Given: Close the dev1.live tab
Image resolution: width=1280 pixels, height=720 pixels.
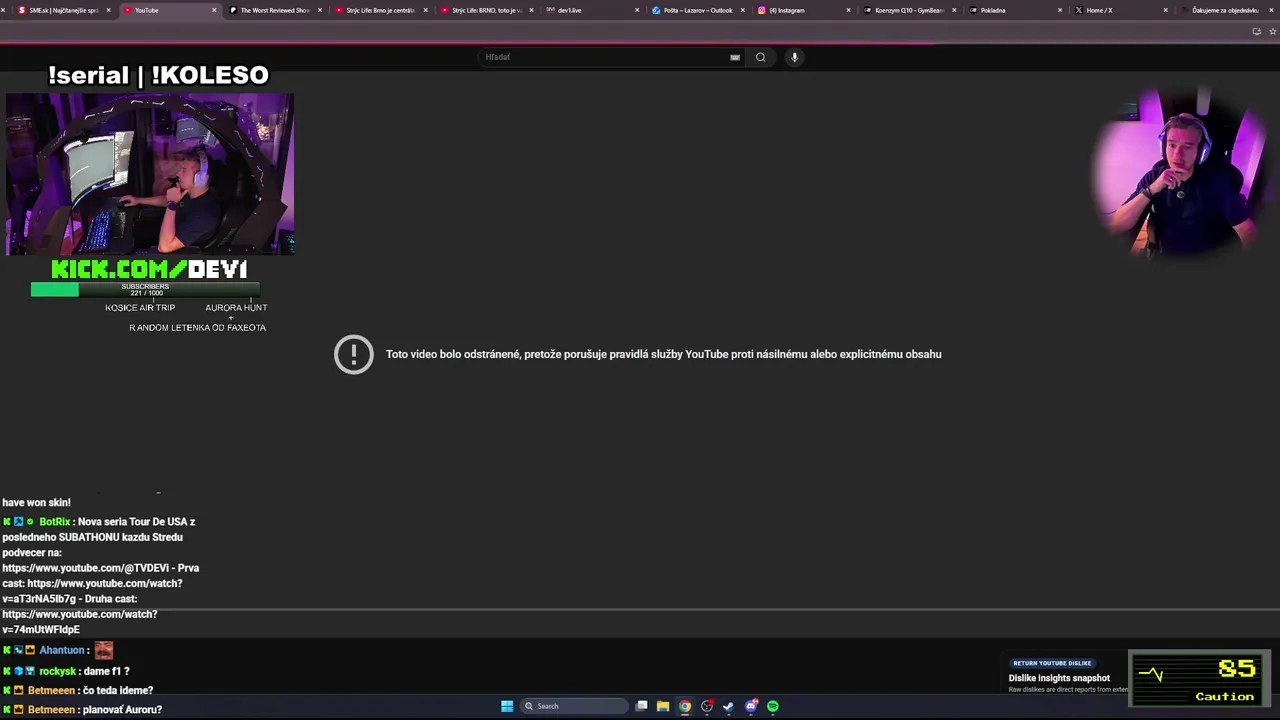Looking at the screenshot, I should coord(637,10).
